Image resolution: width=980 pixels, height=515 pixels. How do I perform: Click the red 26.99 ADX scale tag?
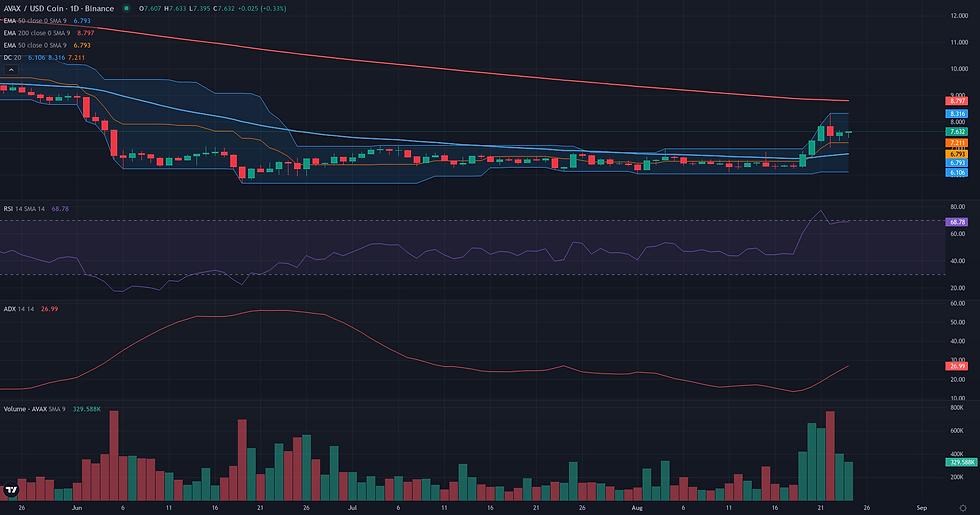coord(956,366)
